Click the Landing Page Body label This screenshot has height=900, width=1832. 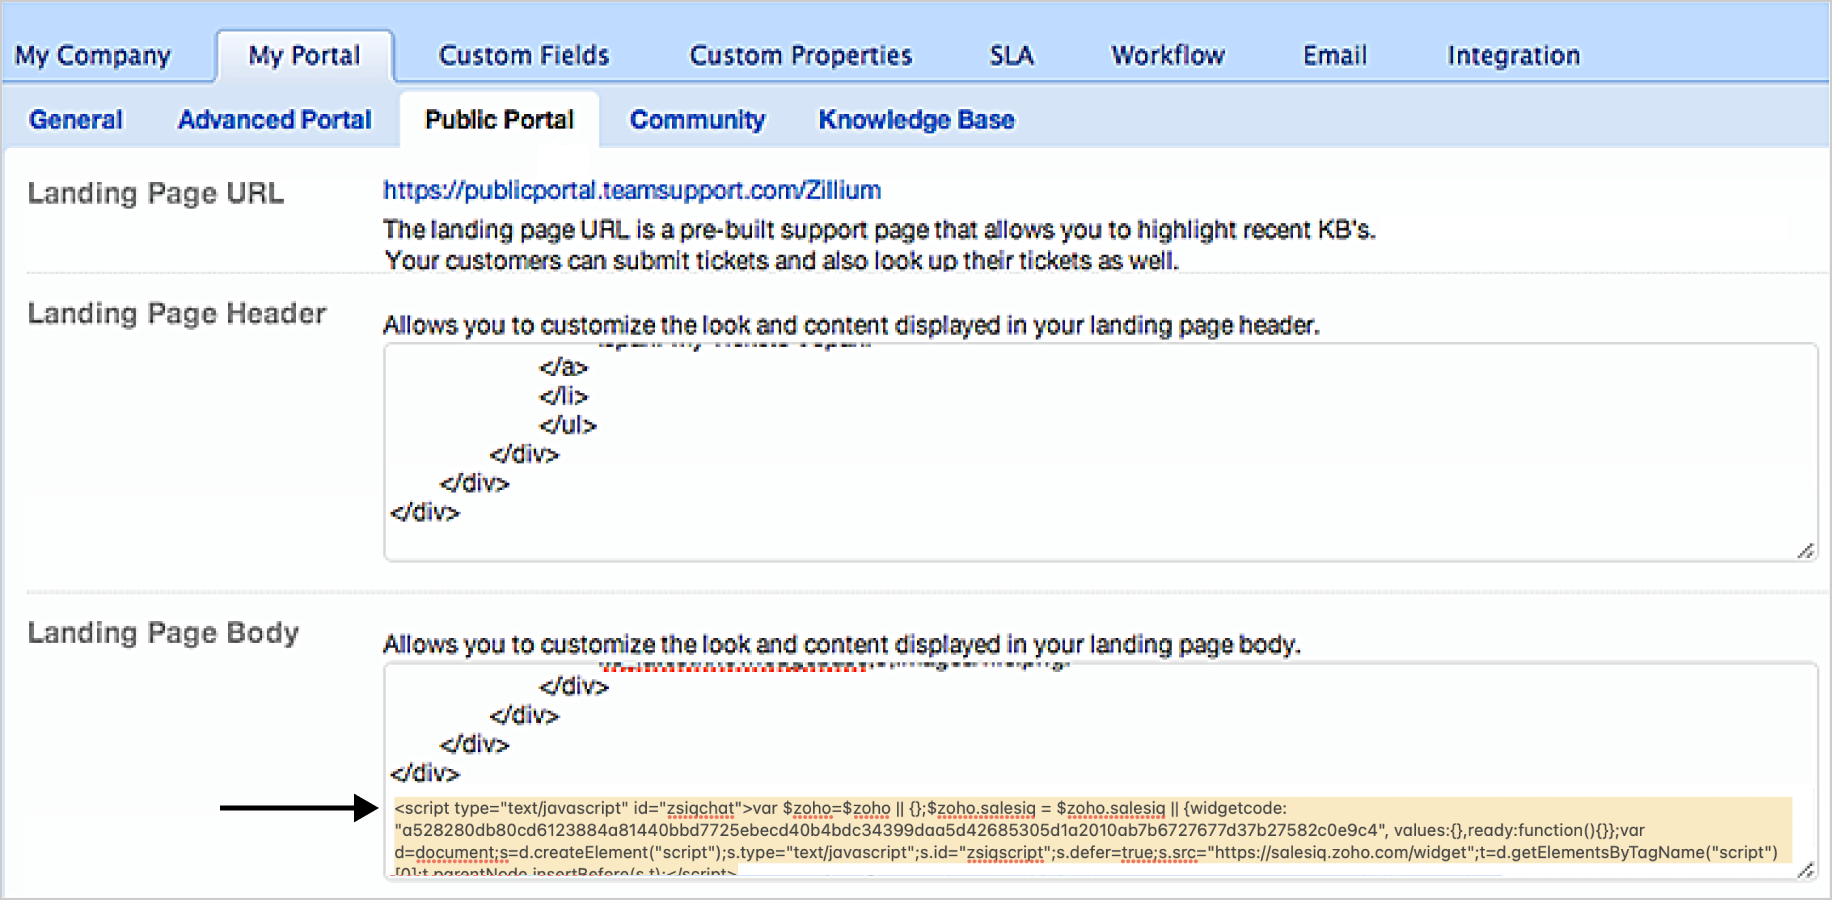pos(163,633)
